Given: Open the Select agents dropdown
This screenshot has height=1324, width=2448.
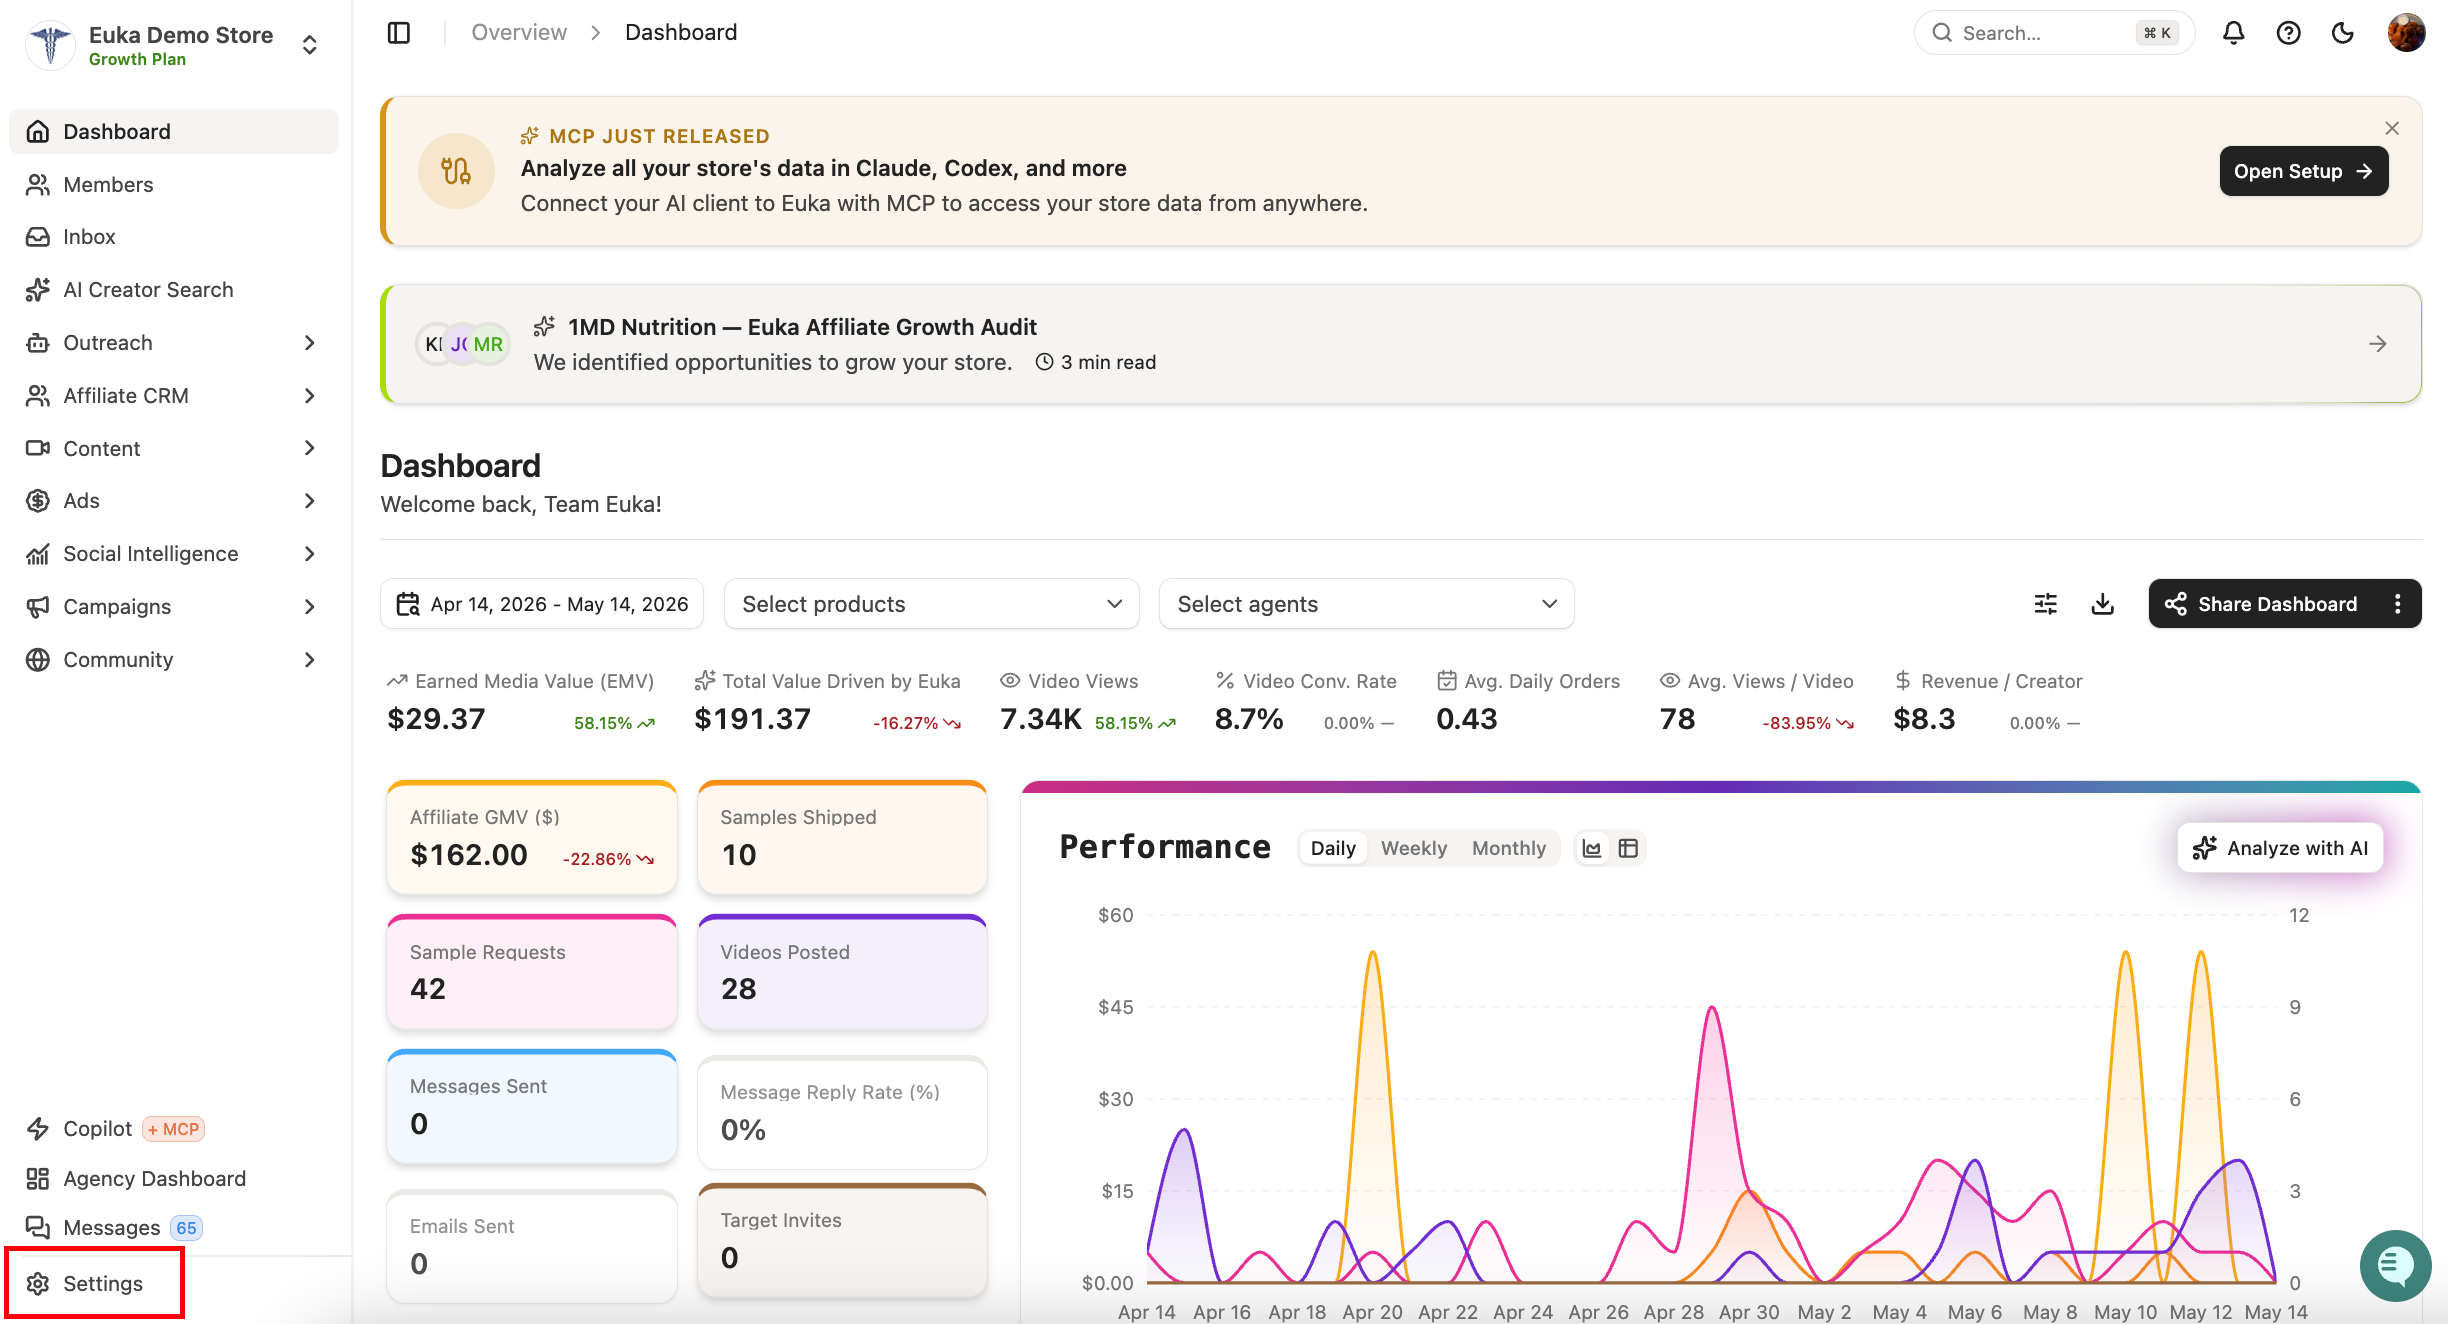Looking at the screenshot, I should 1366,604.
